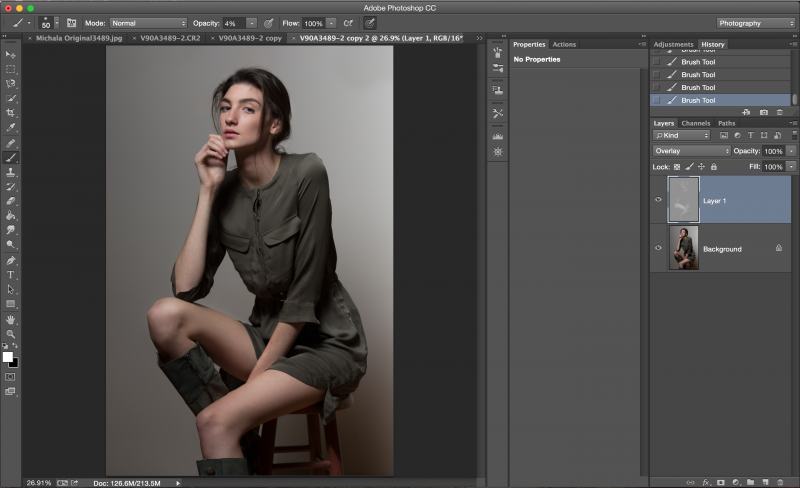Select the Eyedropper tool in the toolbar
800x488 pixels.
pyautogui.click(x=11, y=128)
